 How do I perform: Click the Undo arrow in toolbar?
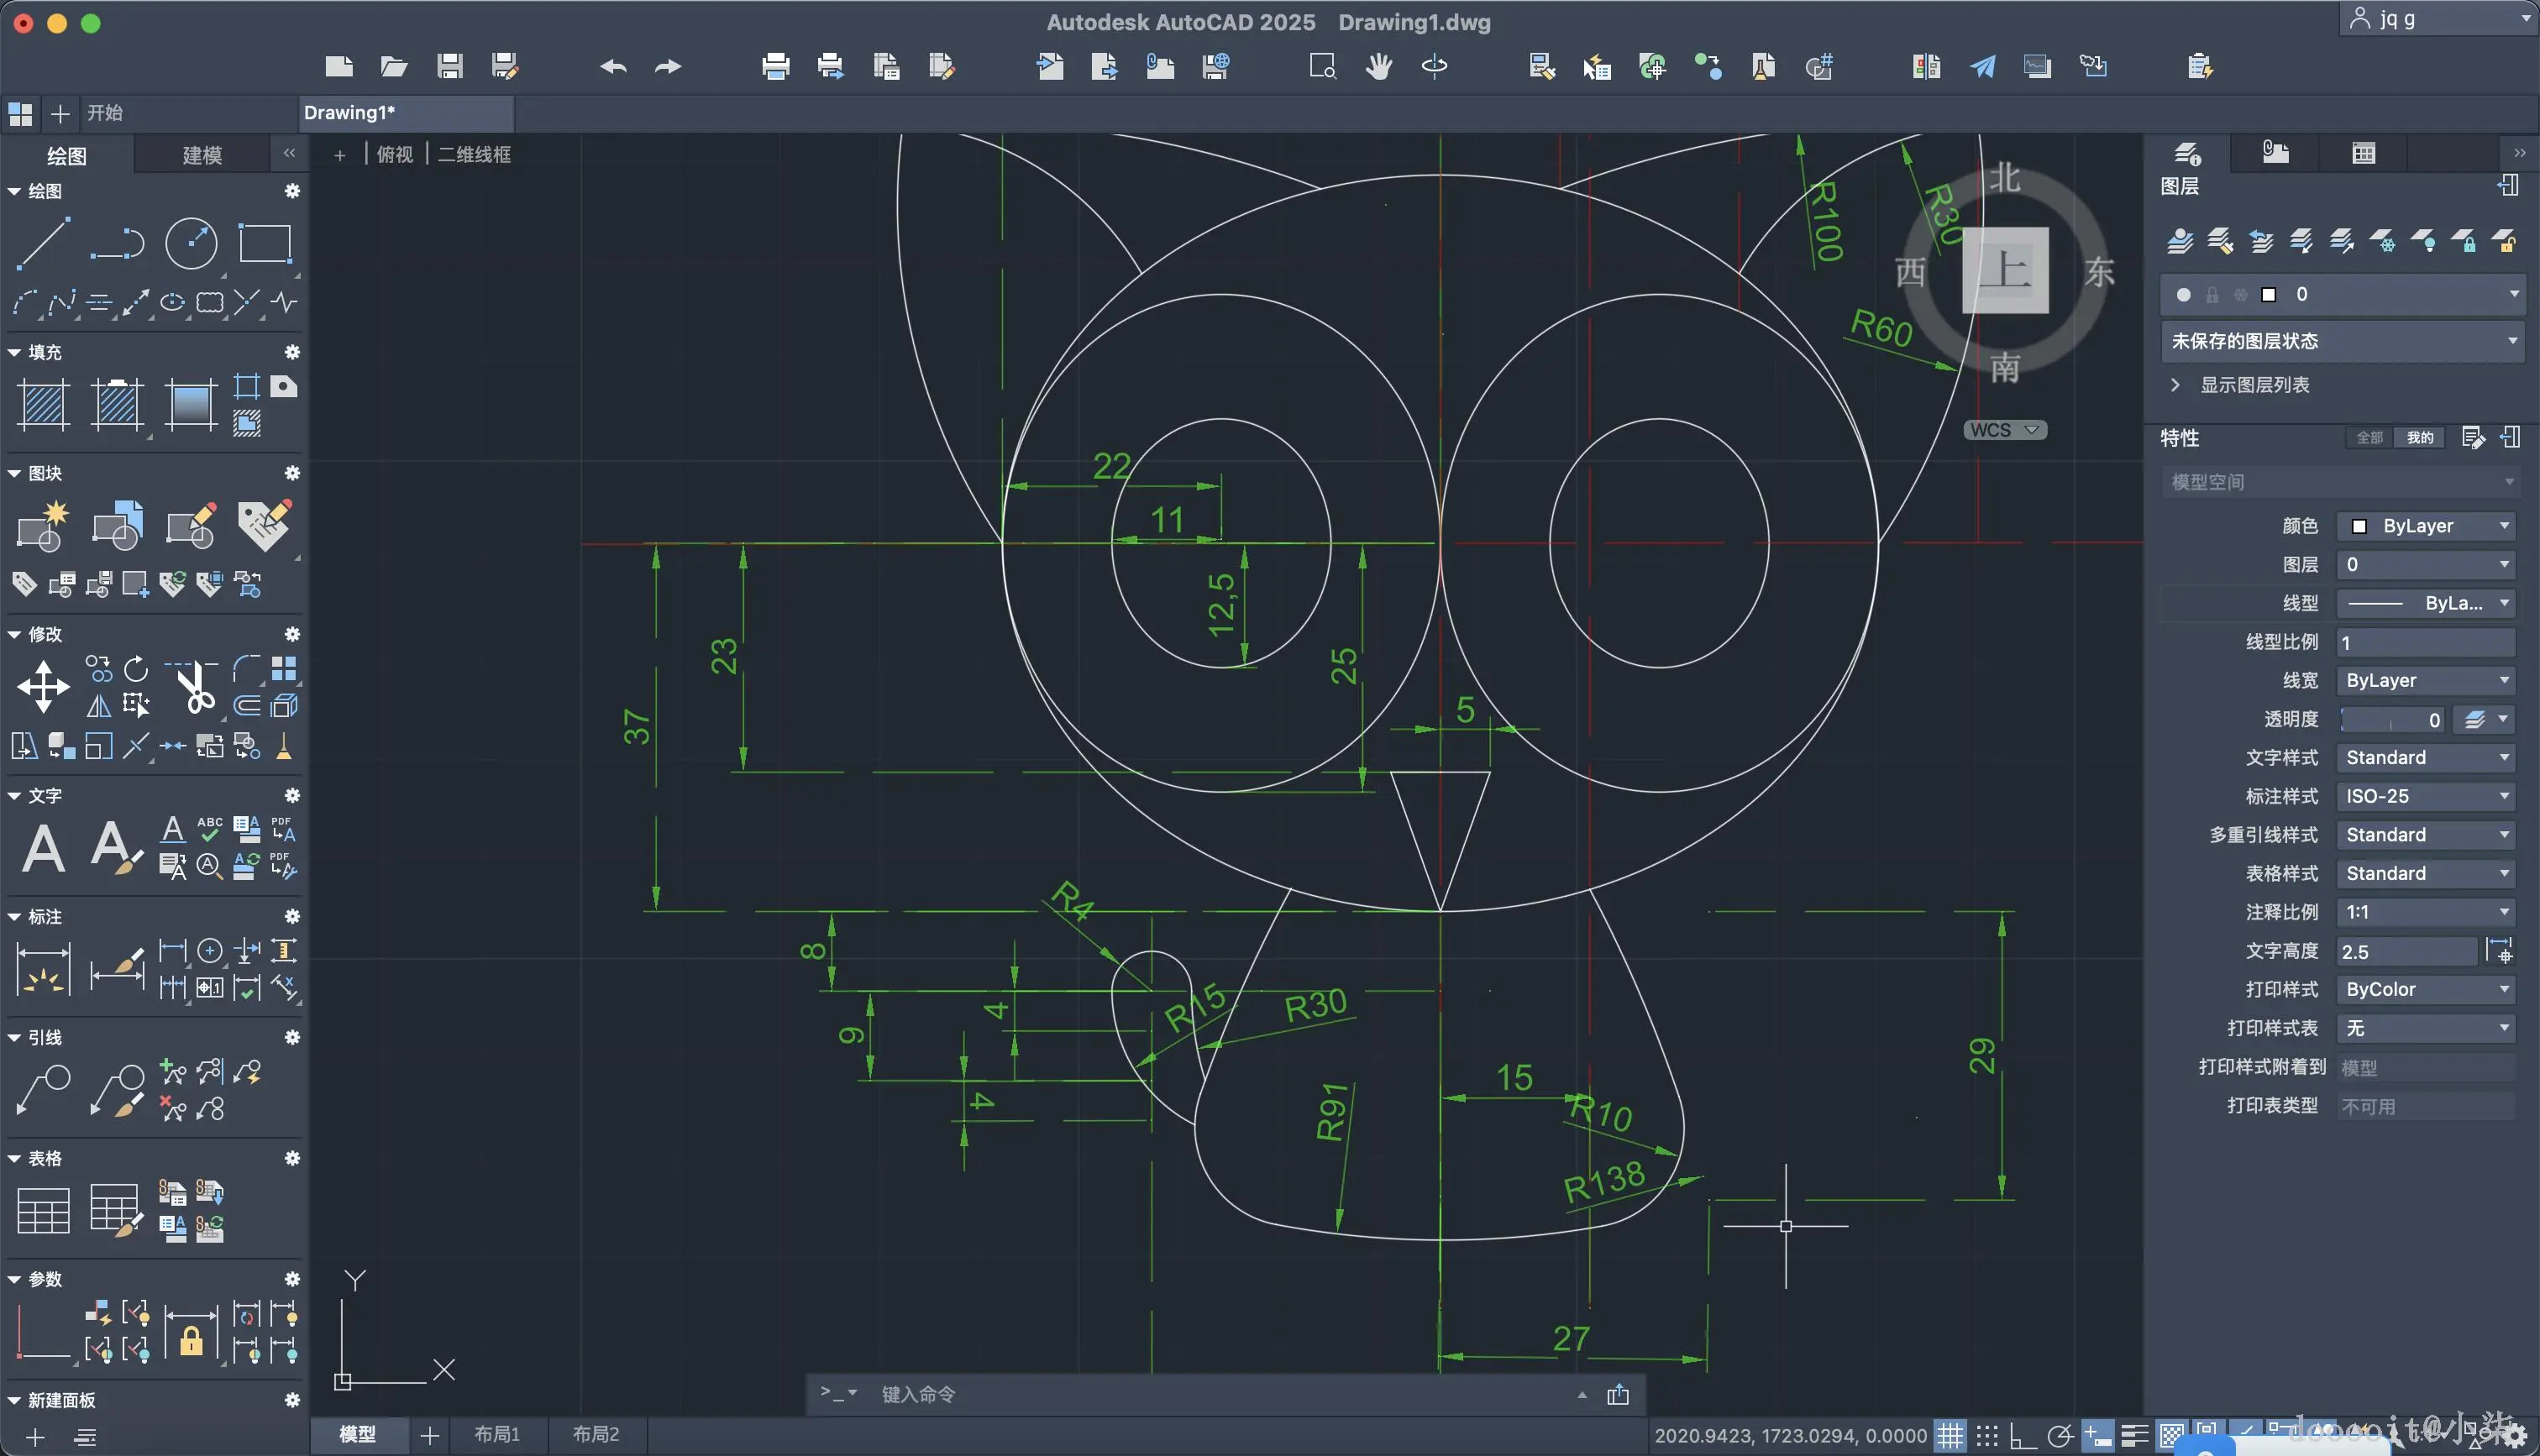click(613, 67)
